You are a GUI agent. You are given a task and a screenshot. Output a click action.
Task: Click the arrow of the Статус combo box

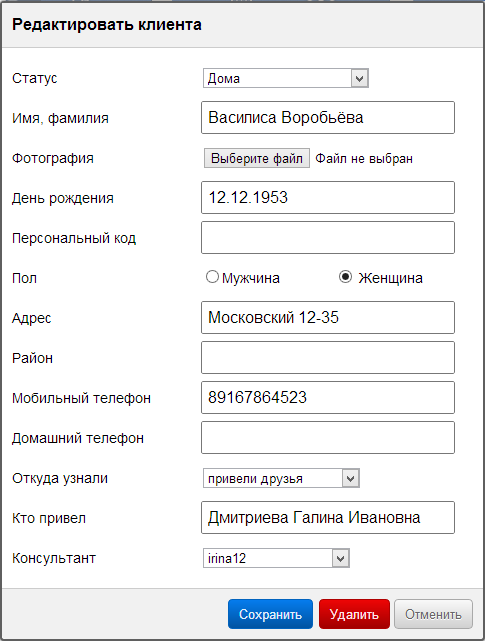[x=359, y=78]
